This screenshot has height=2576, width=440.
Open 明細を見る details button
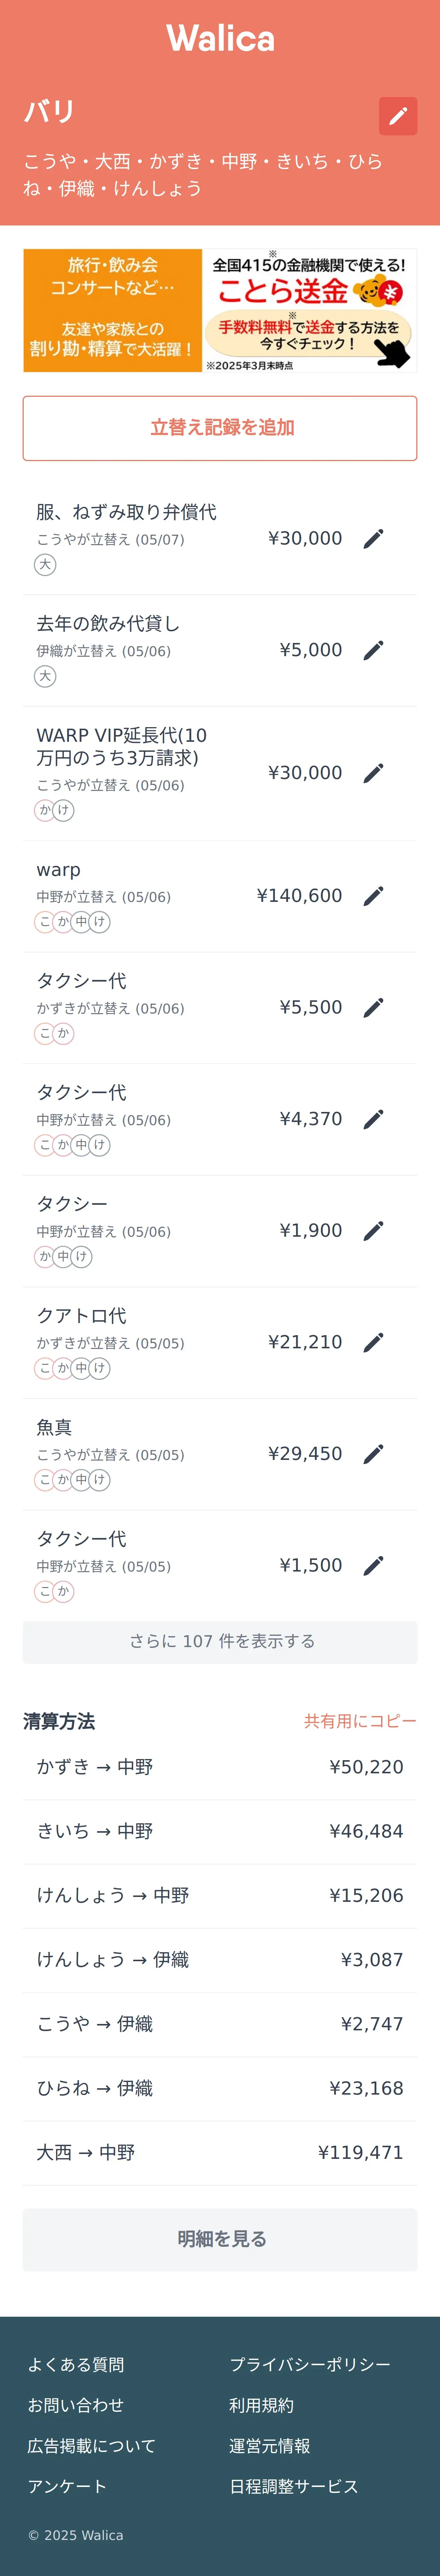click(220, 2239)
